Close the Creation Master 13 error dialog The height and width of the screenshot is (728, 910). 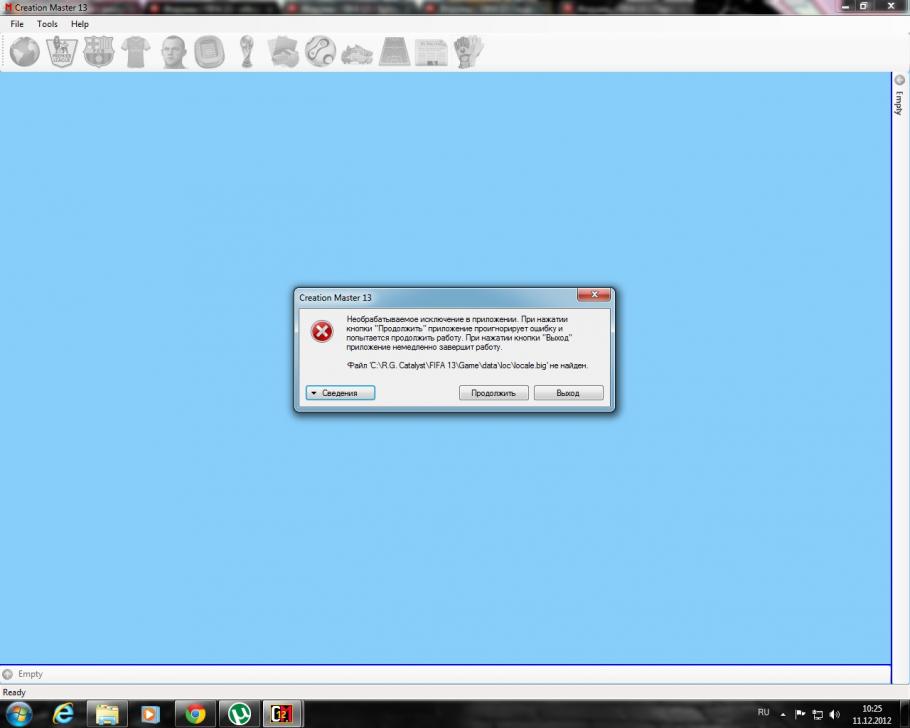pyautogui.click(x=594, y=295)
